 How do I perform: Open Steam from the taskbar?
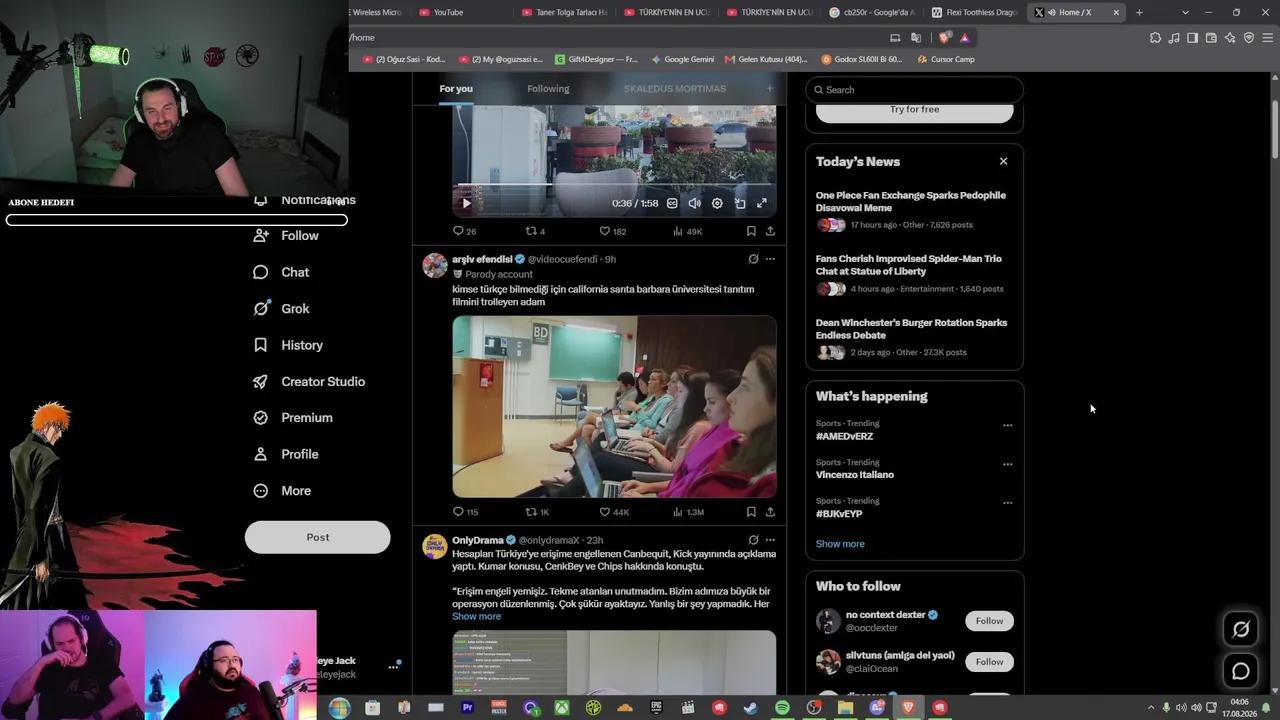pyautogui.click(x=751, y=708)
